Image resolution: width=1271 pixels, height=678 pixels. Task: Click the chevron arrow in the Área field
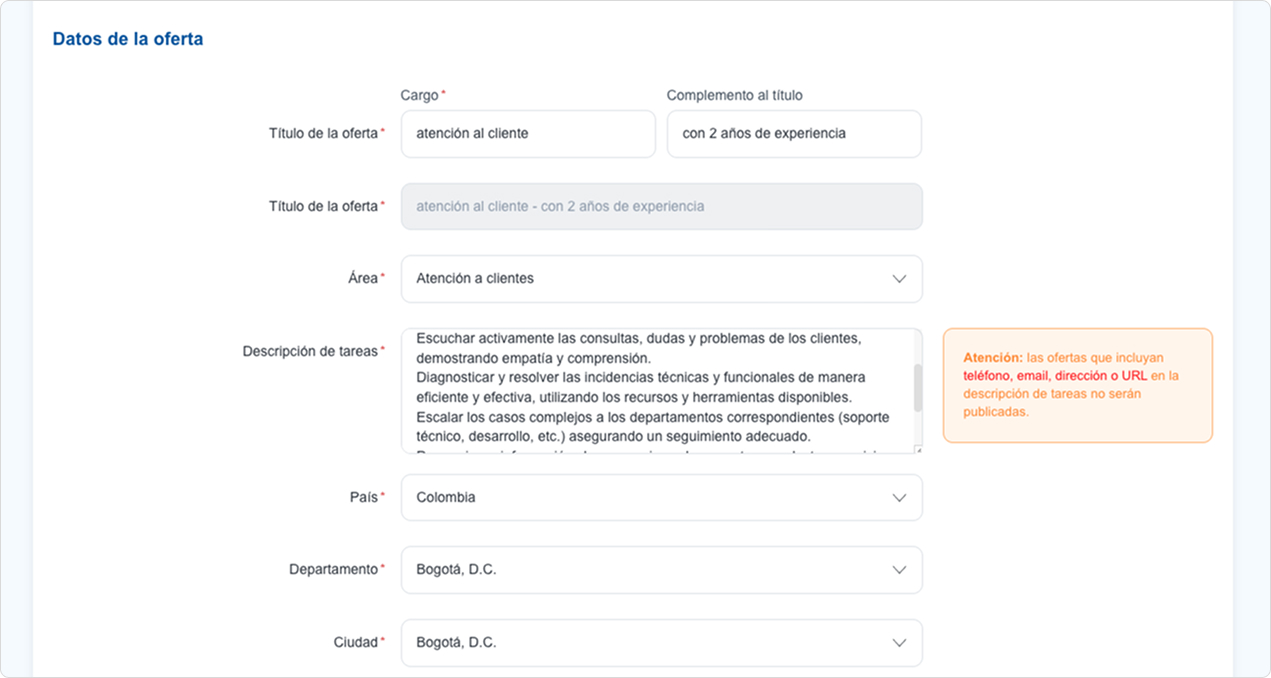(x=899, y=279)
